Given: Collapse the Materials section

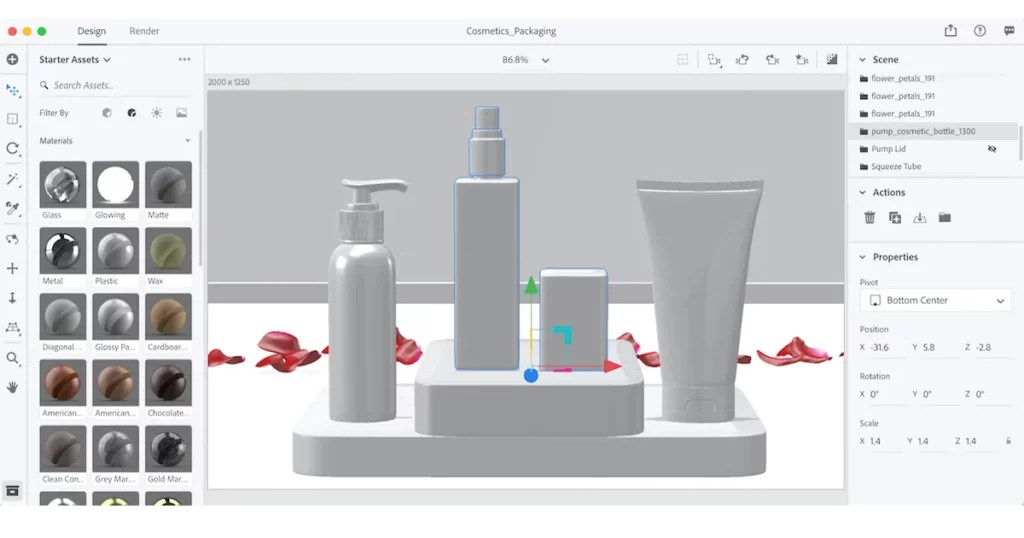Looking at the screenshot, I should [x=187, y=141].
